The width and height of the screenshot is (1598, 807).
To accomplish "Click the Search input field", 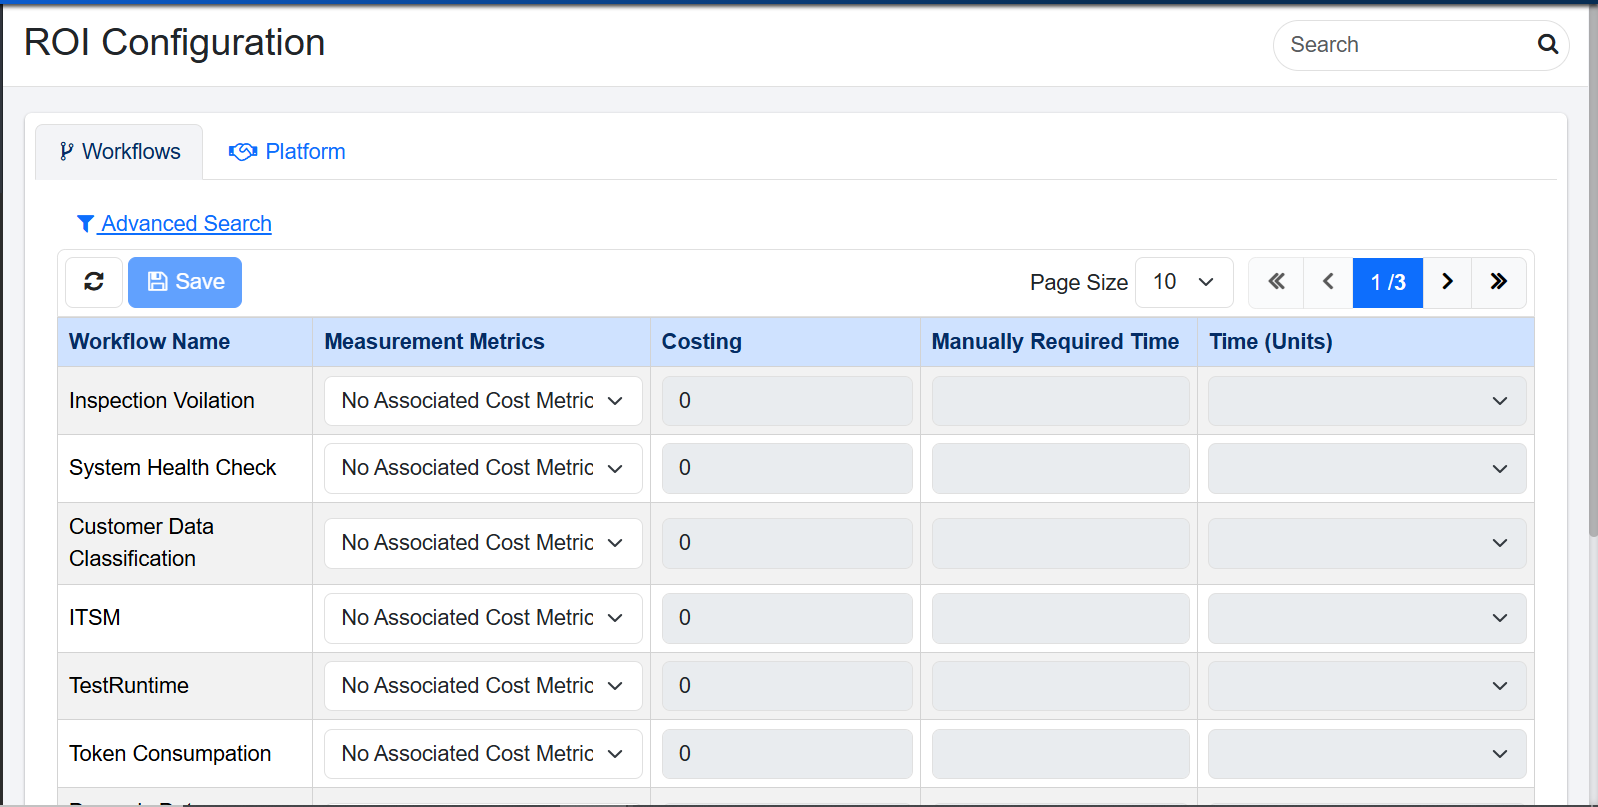I will point(1405,45).
